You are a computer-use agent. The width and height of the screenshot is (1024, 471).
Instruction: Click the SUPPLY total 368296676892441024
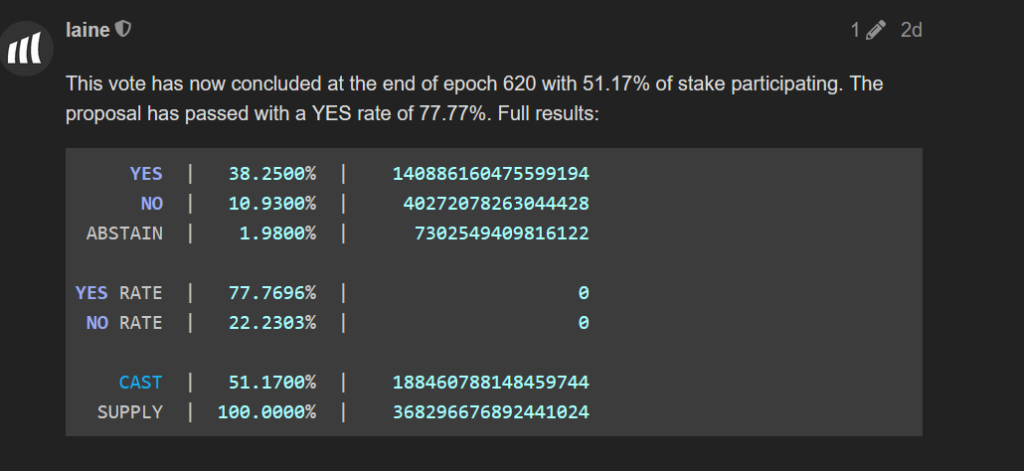tap(490, 412)
